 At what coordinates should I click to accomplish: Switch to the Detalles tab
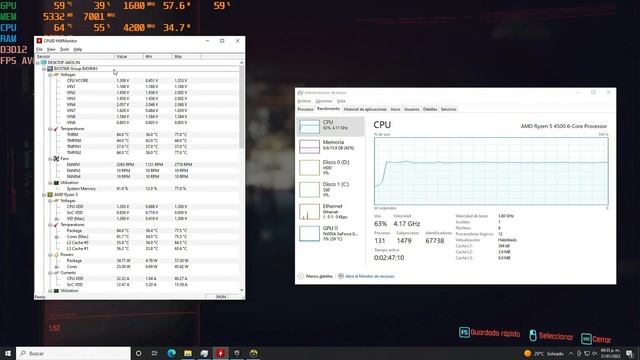coord(430,109)
